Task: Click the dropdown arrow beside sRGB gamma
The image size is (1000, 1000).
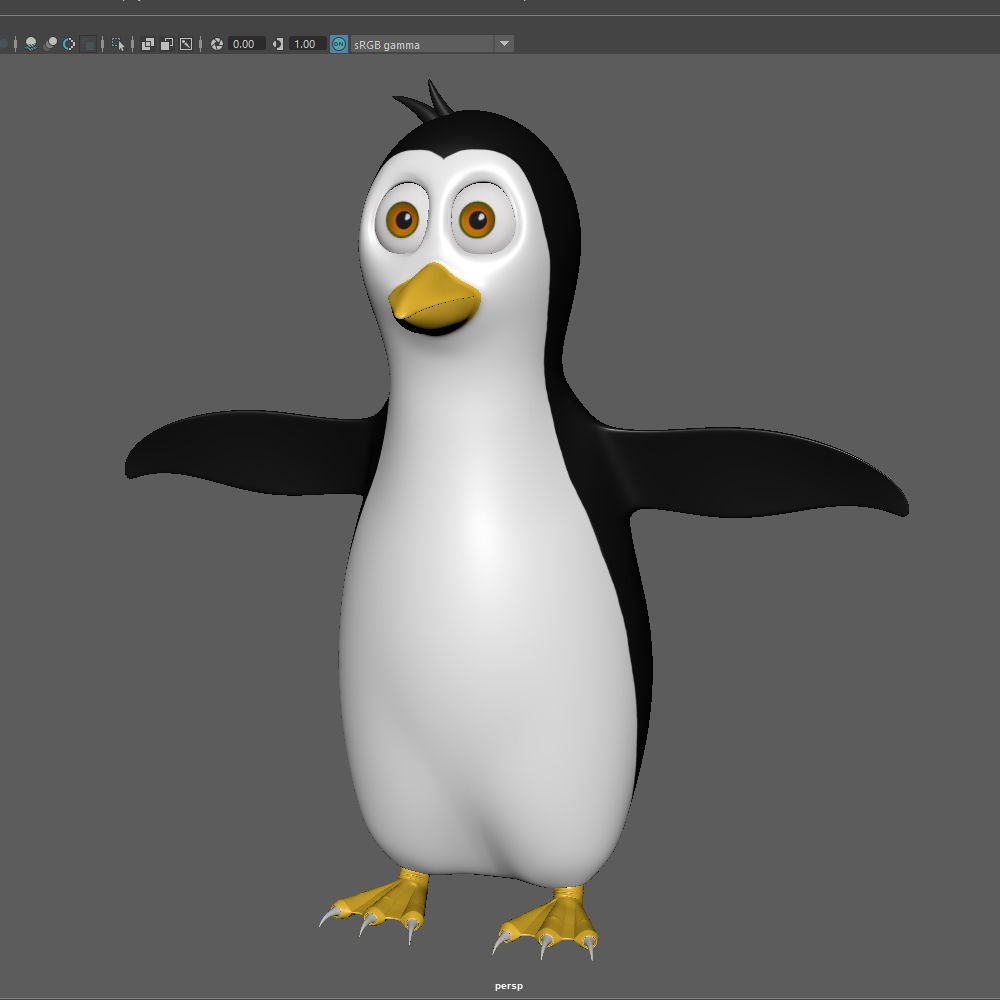Action: pyautogui.click(x=504, y=44)
